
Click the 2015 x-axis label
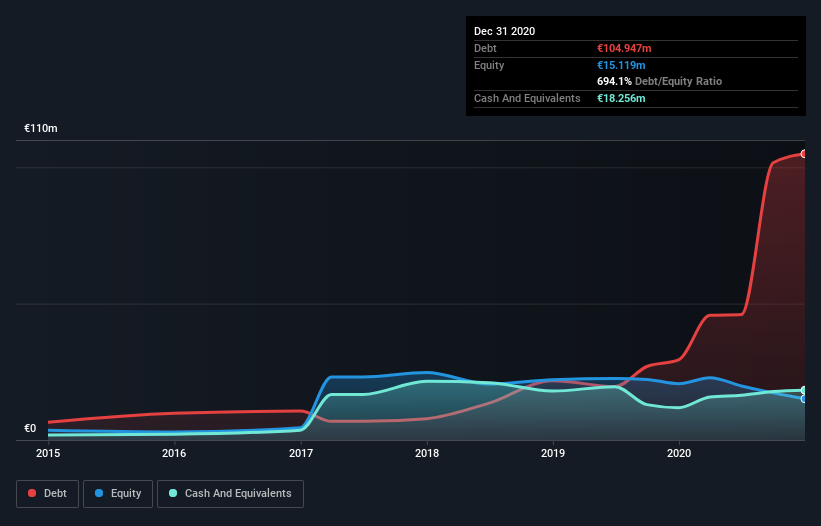click(x=48, y=453)
